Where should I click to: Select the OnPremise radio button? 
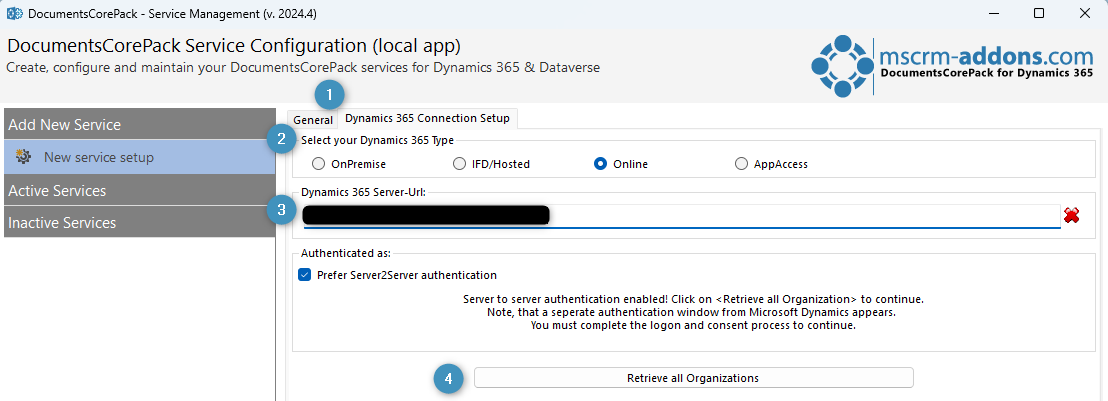pyautogui.click(x=319, y=164)
